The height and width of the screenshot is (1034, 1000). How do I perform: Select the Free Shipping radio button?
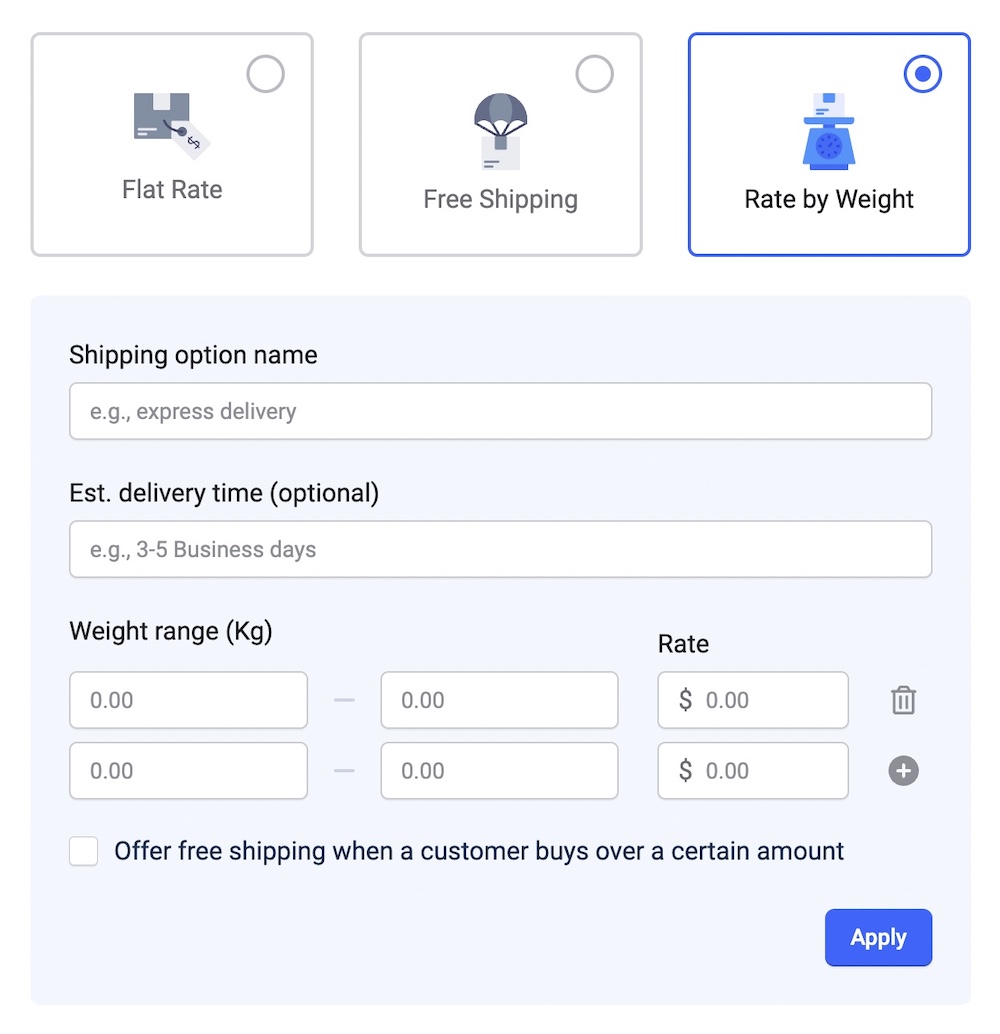(x=595, y=74)
